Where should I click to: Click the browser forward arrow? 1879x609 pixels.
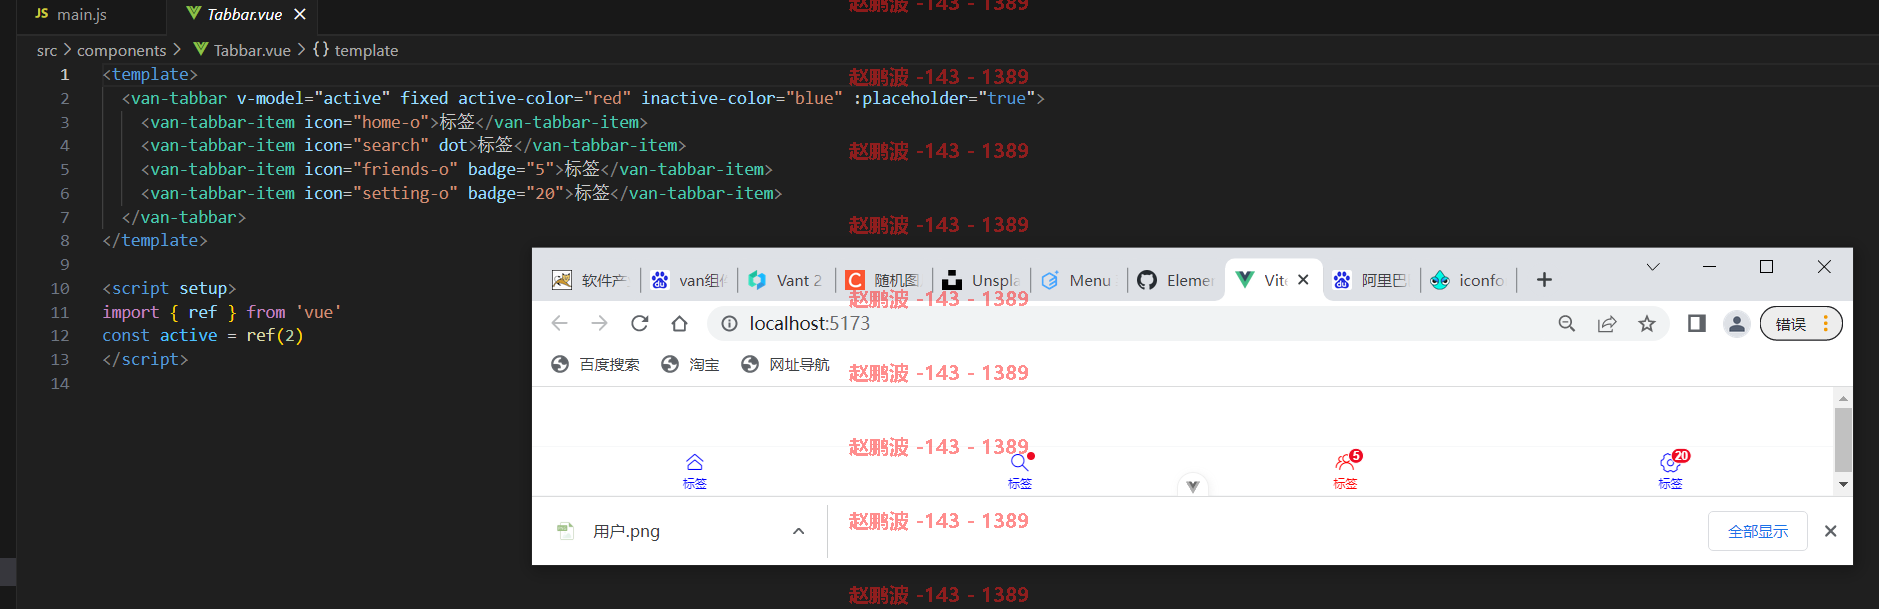coord(599,323)
